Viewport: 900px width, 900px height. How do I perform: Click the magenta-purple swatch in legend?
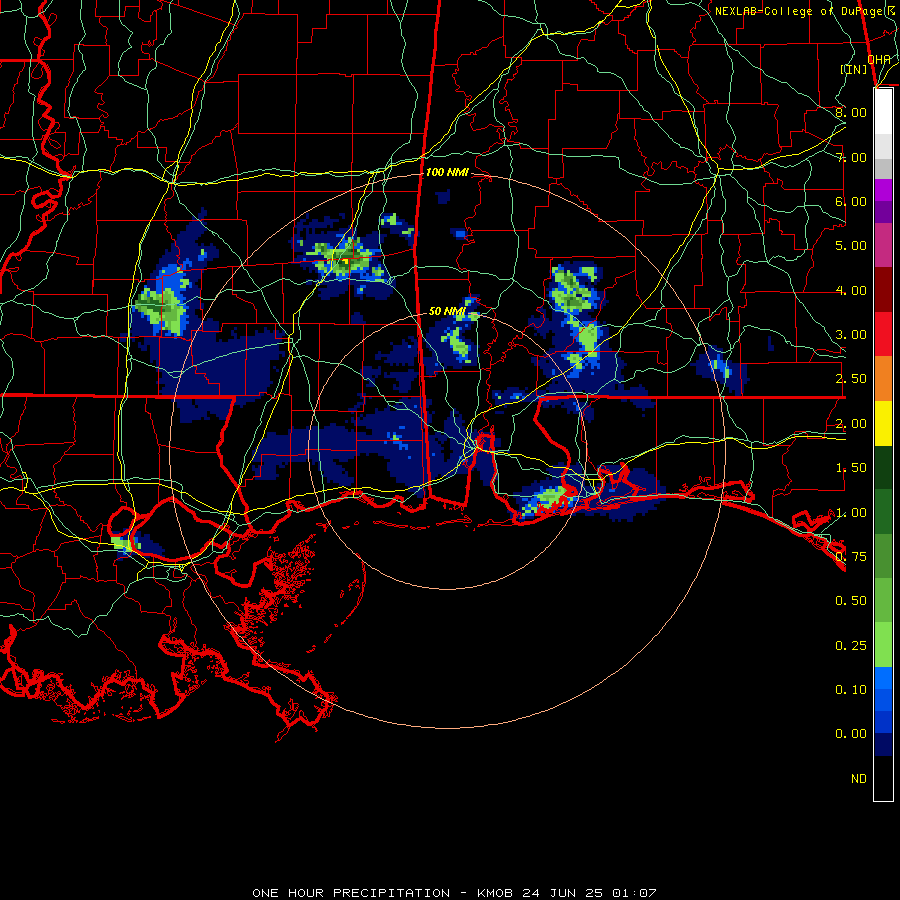[x=883, y=190]
